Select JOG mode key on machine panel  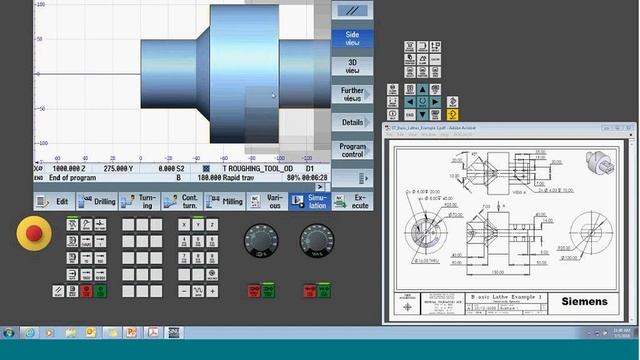72,224
